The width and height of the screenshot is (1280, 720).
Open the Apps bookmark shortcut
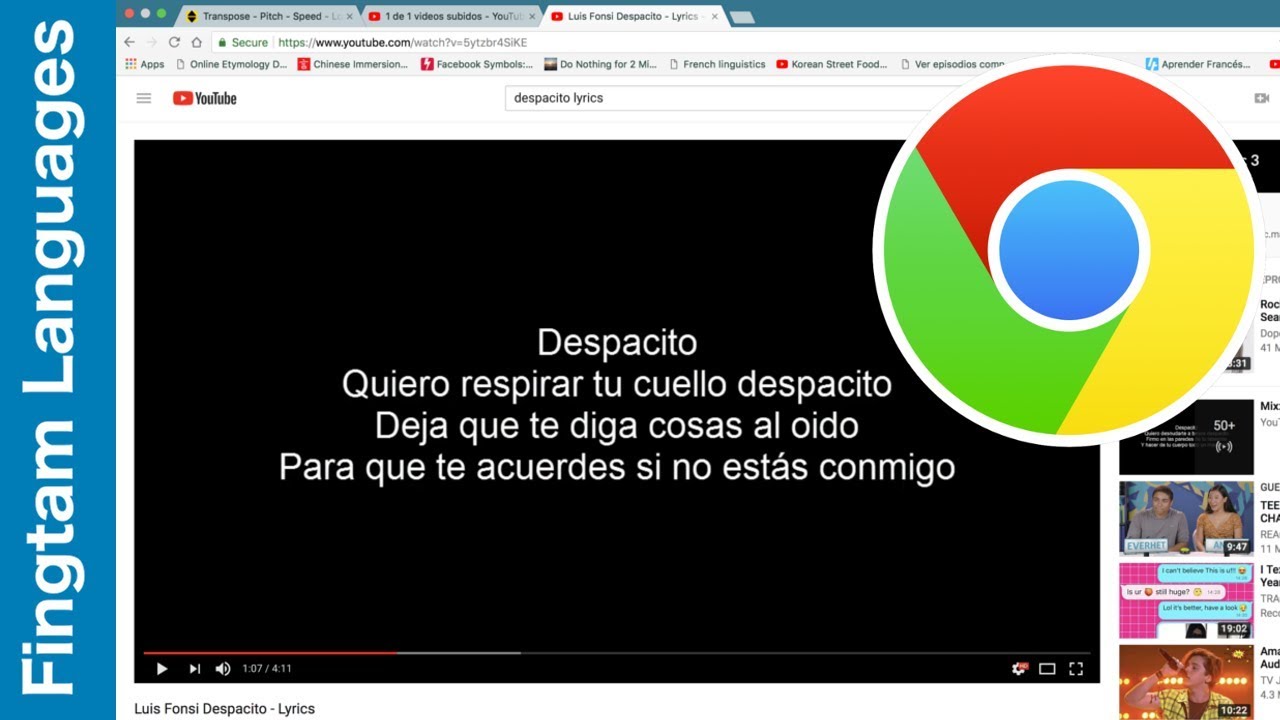145,64
